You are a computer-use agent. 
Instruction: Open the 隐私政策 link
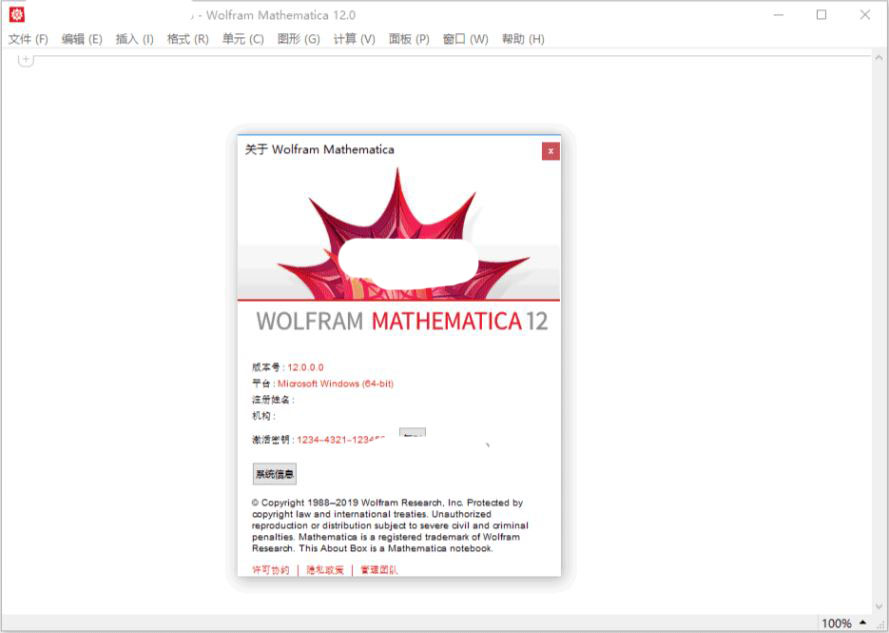point(324,570)
